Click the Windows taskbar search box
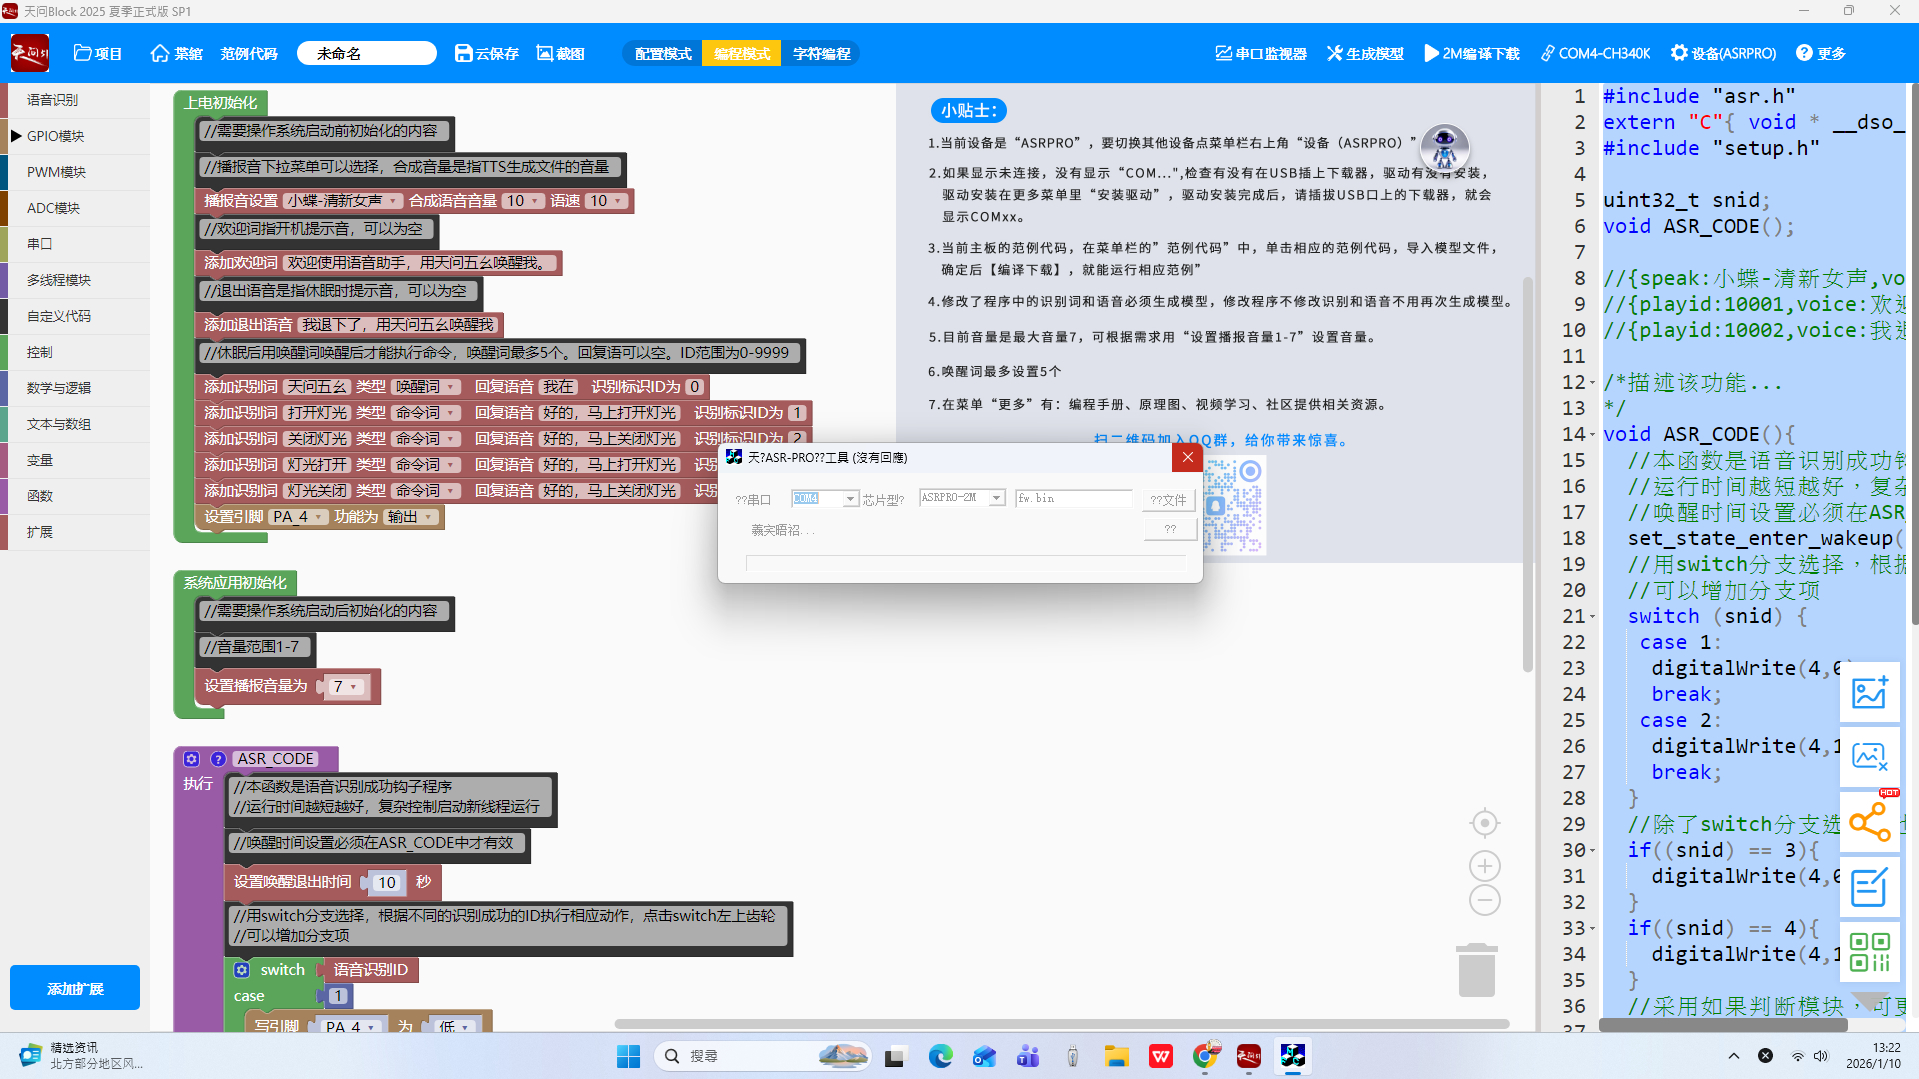The width and height of the screenshot is (1919, 1079). [762, 1056]
